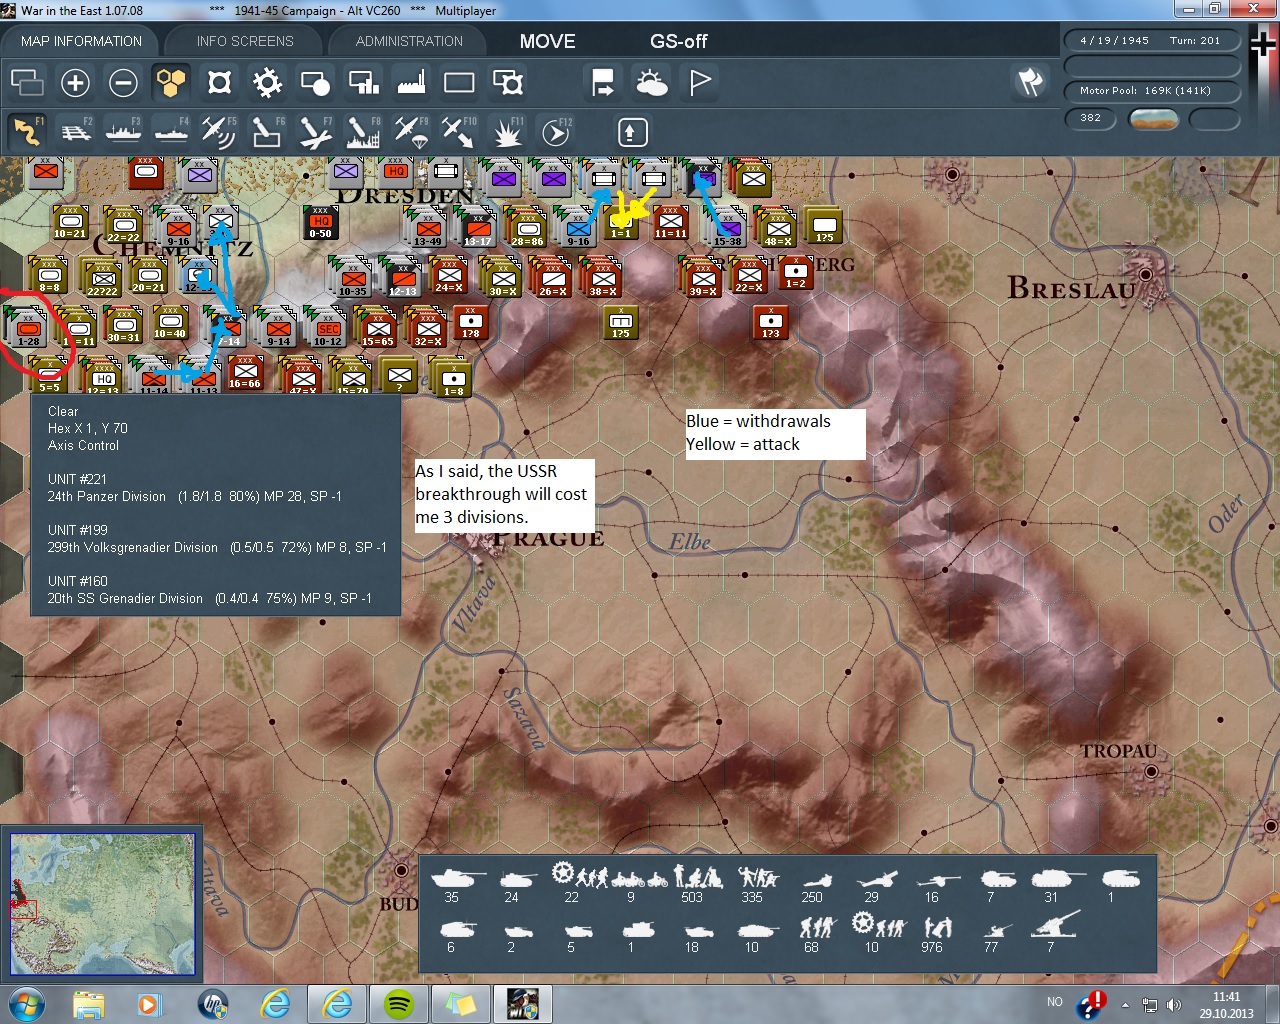Select the Soviet stack labeled 16=66
Screen dimensions: 1280x1024
[x=245, y=372]
